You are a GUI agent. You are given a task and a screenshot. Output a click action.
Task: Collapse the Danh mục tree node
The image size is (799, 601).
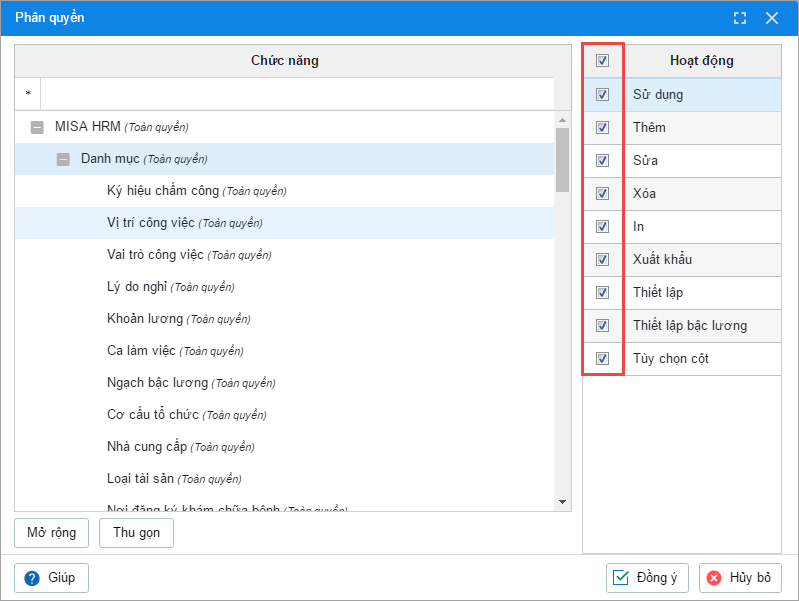[63, 159]
